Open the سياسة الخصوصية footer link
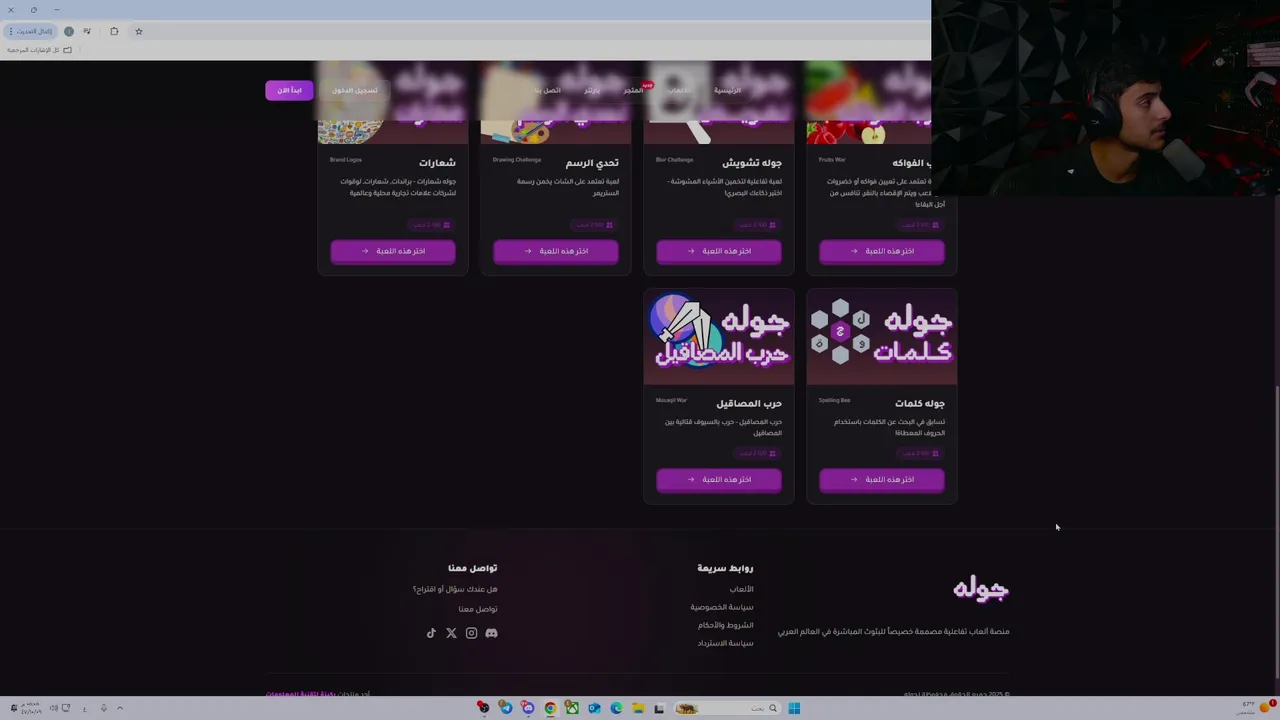The image size is (1280, 720). [x=721, y=607]
